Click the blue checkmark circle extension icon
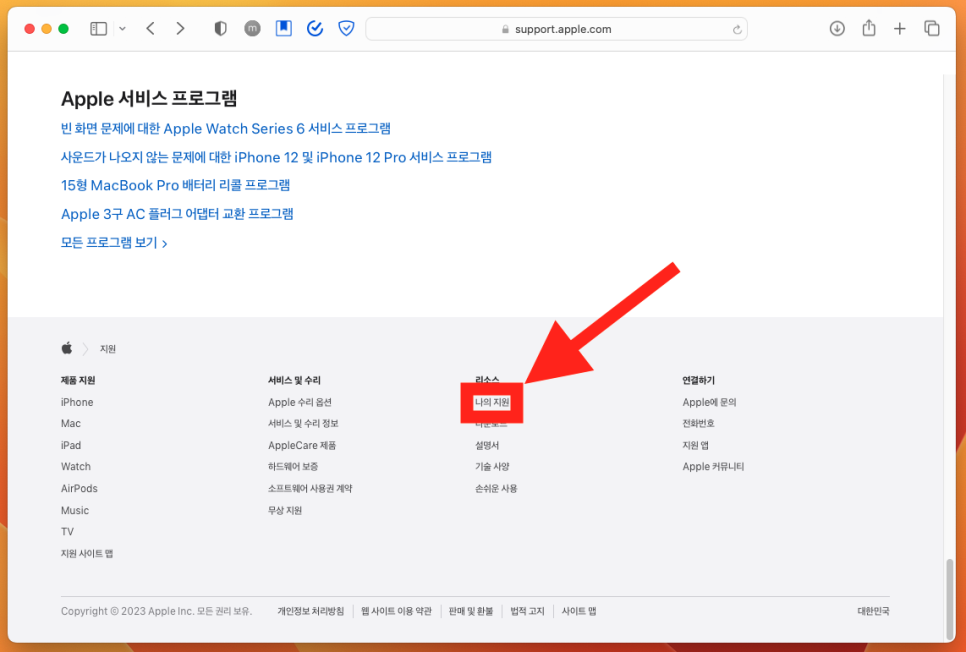The image size is (966, 652). [x=315, y=28]
